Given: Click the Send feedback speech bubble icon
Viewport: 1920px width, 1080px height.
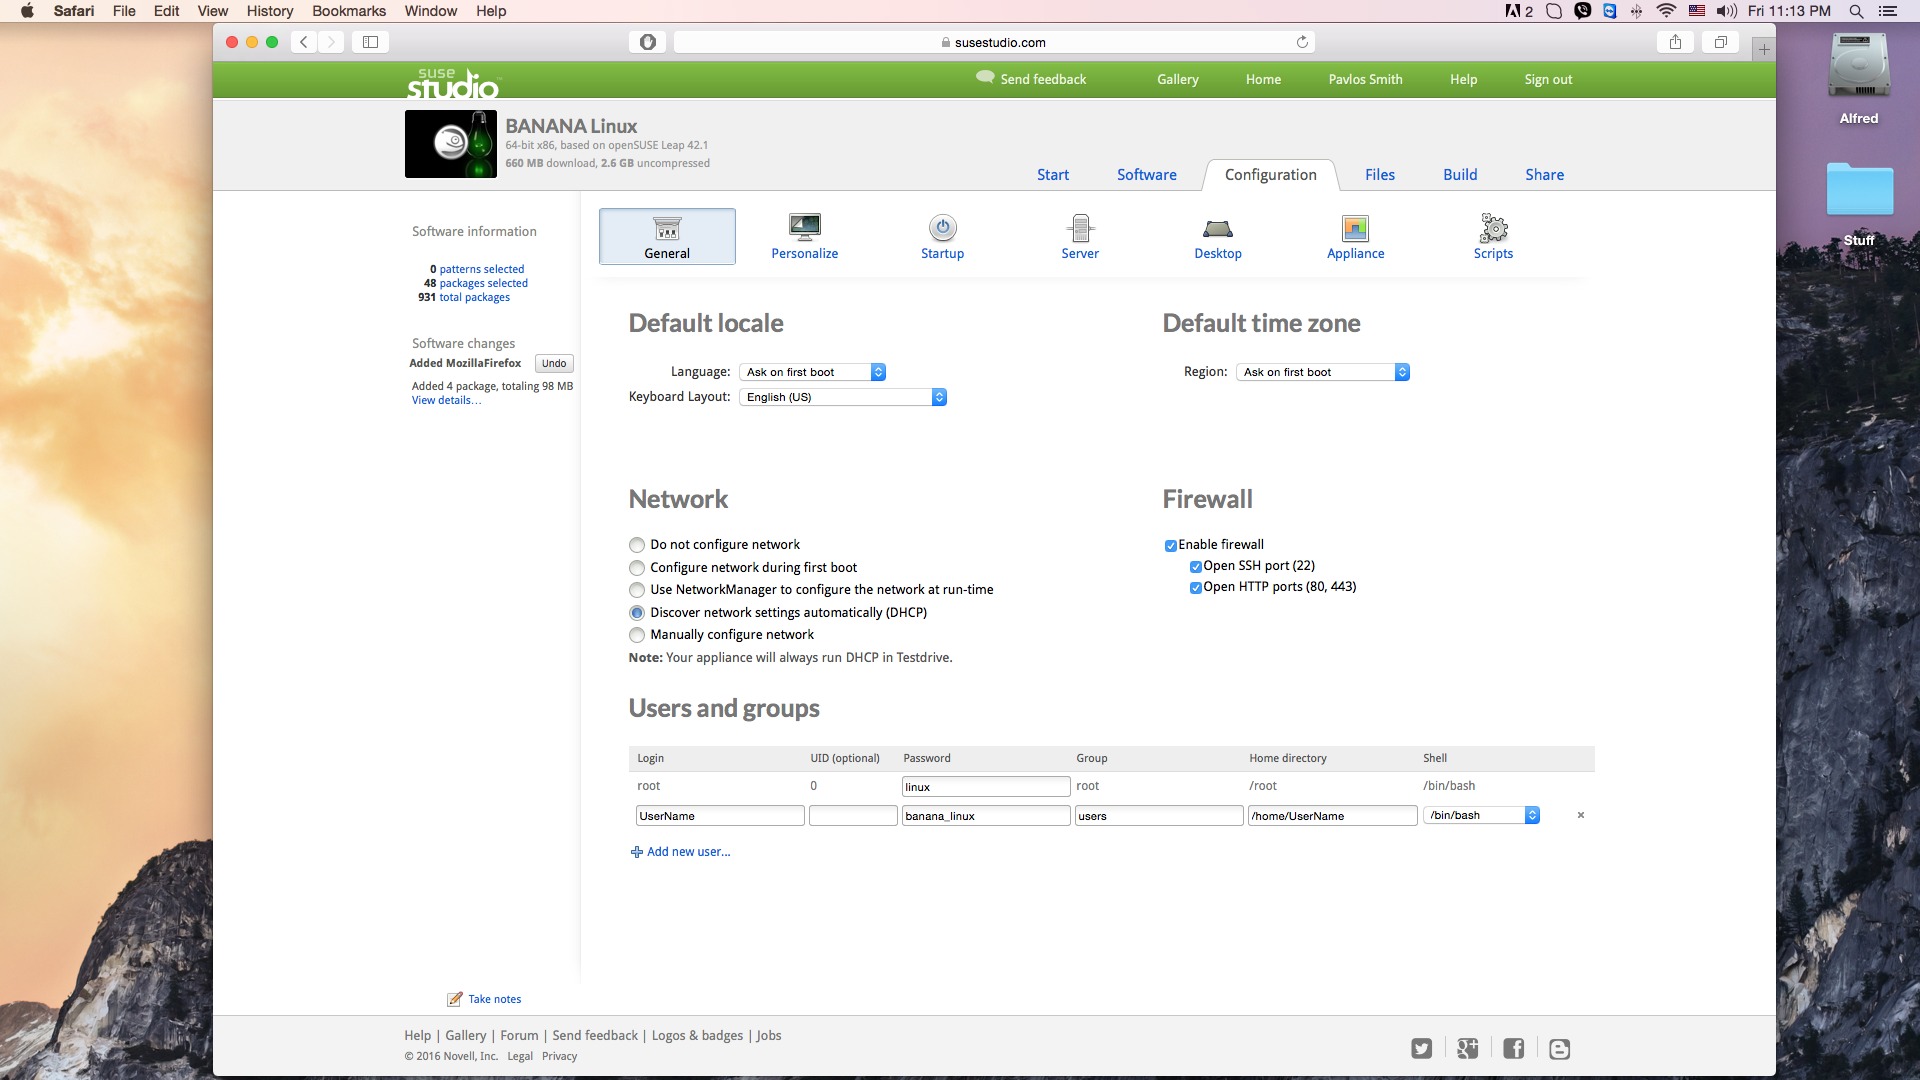Looking at the screenshot, I should click(984, 75).
